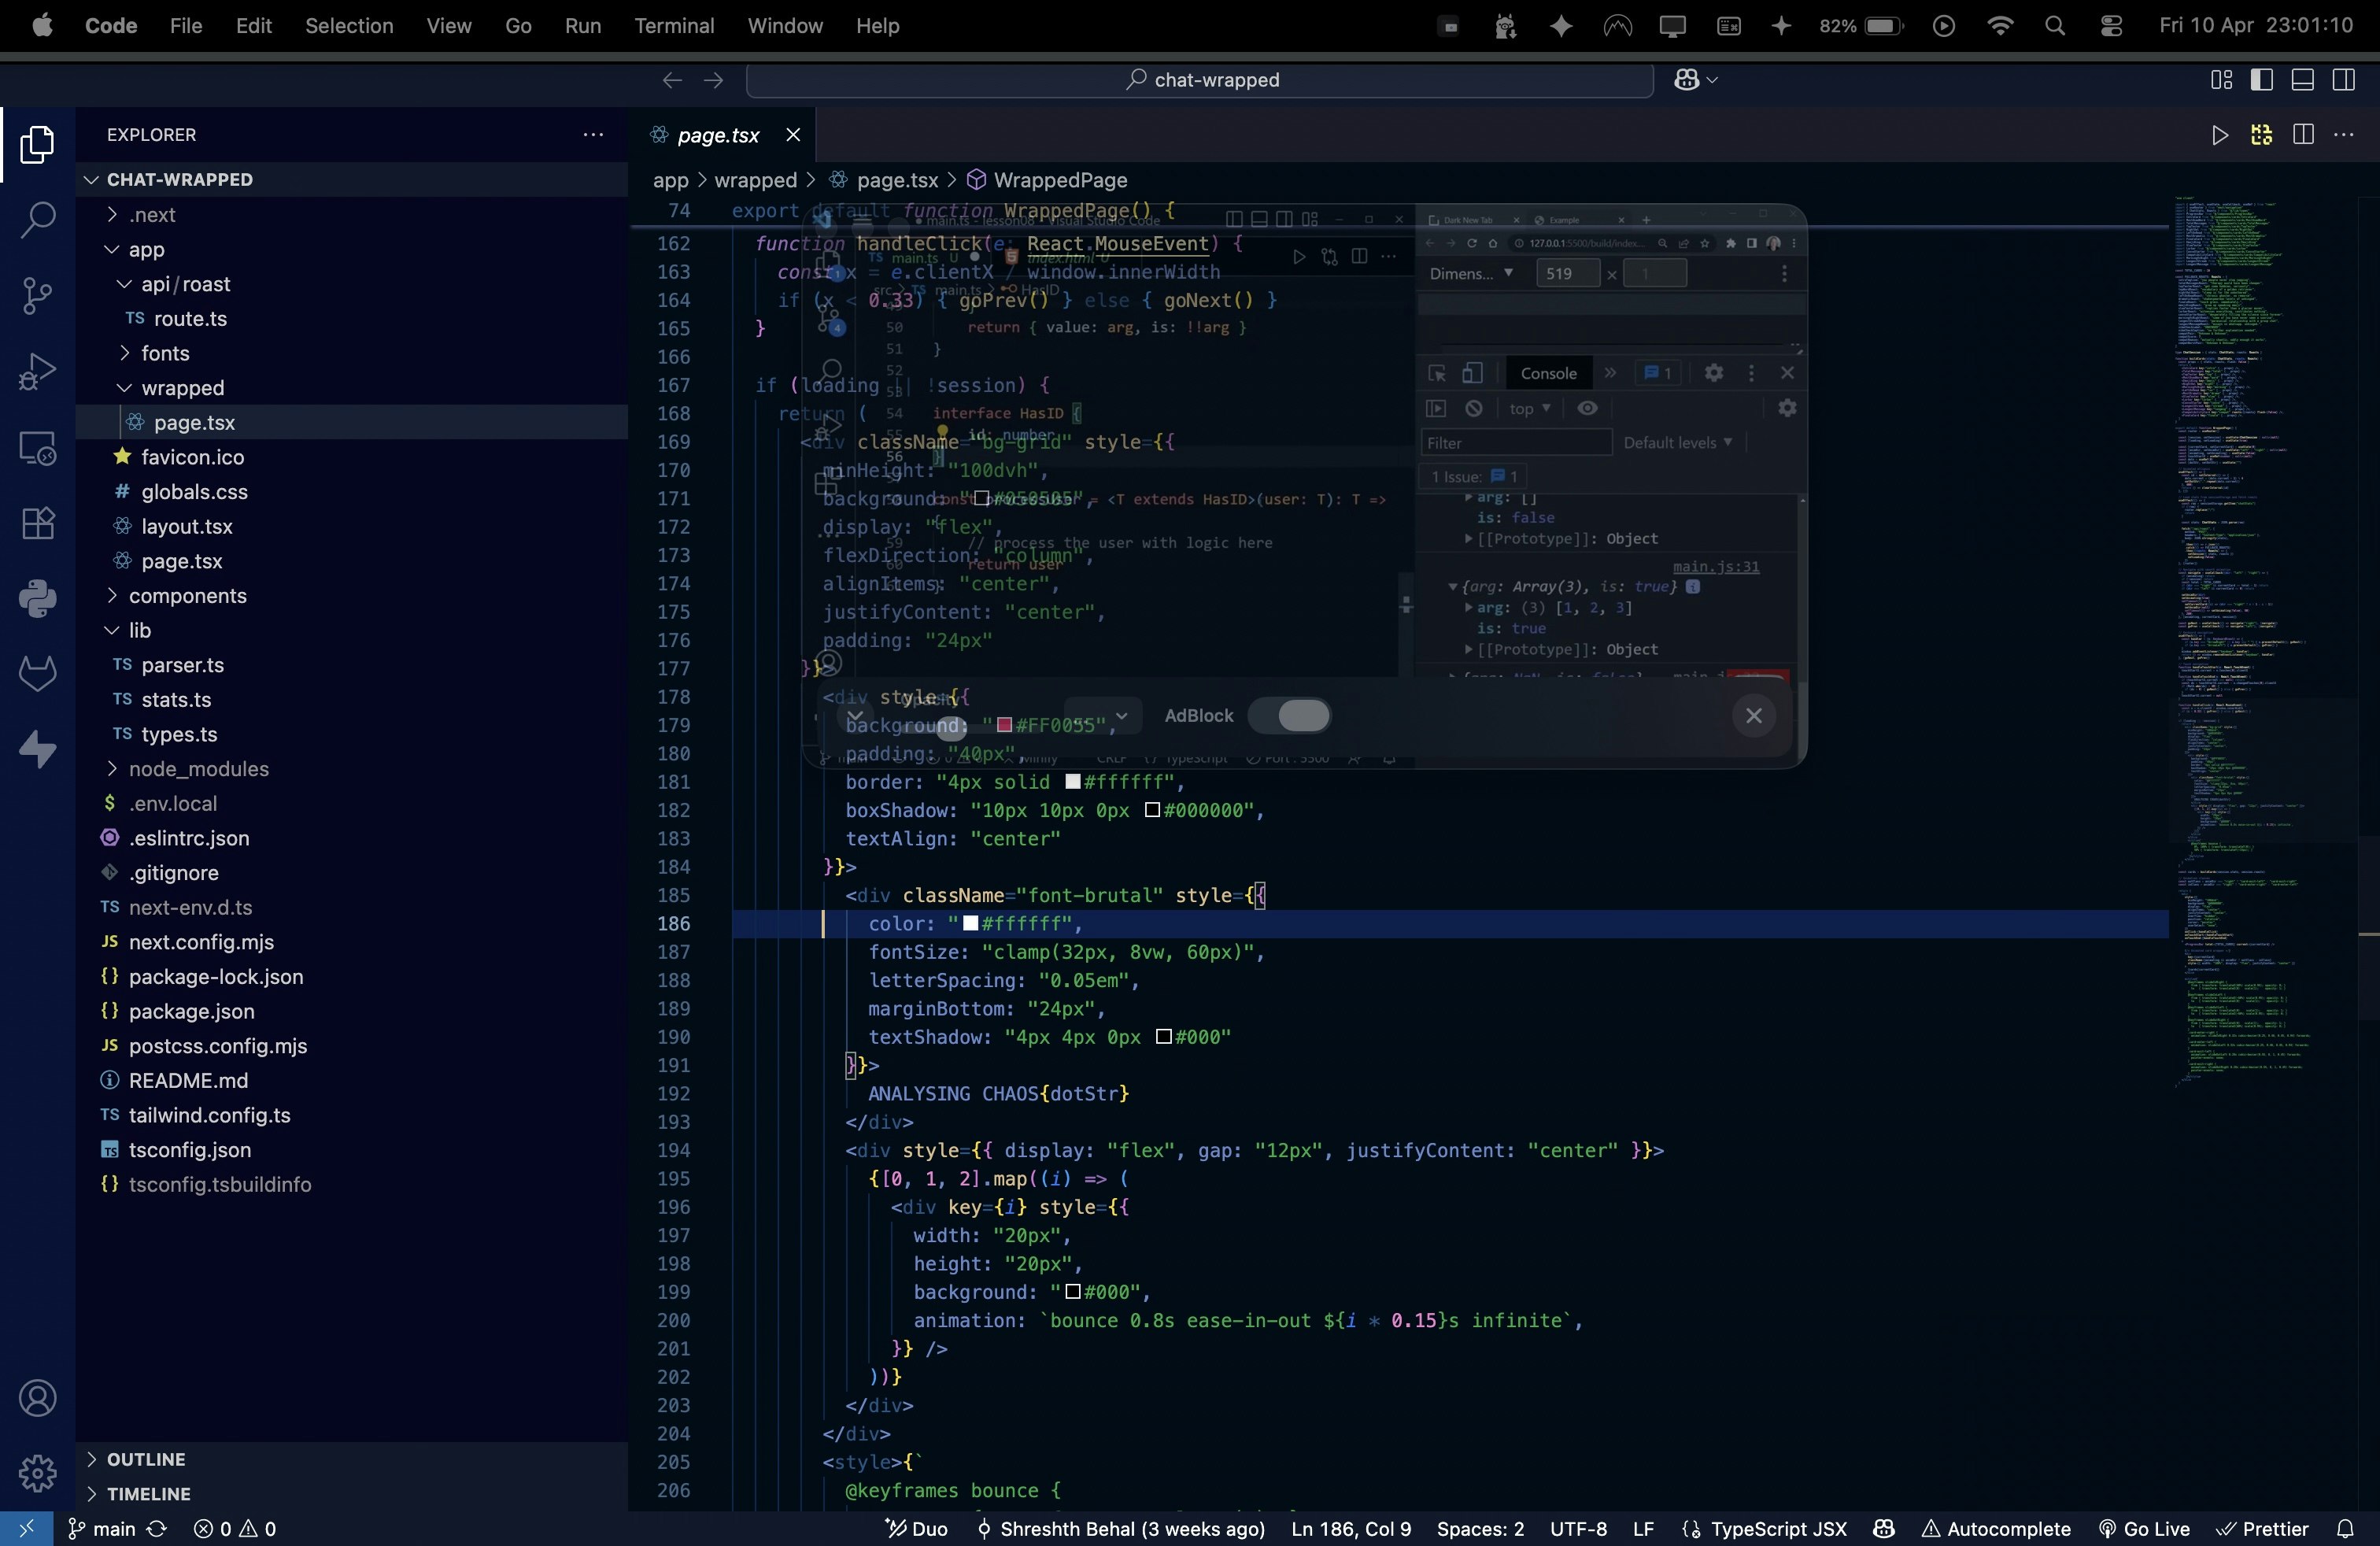Expand the components folder

click(x=187, y=596)
